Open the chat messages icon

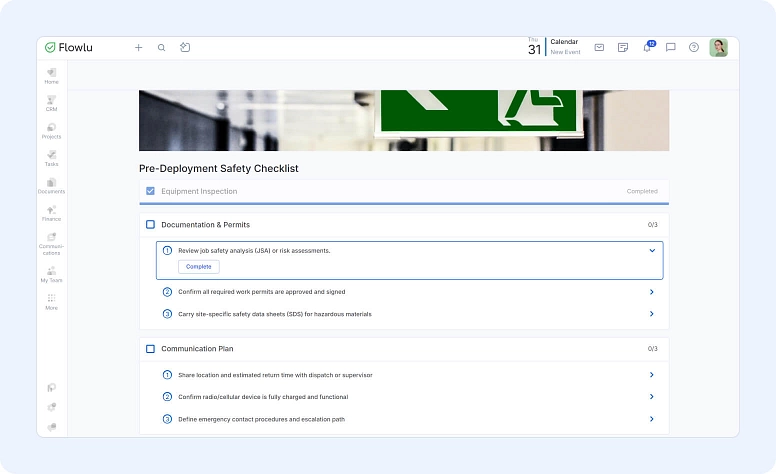[x=671, y=47]
